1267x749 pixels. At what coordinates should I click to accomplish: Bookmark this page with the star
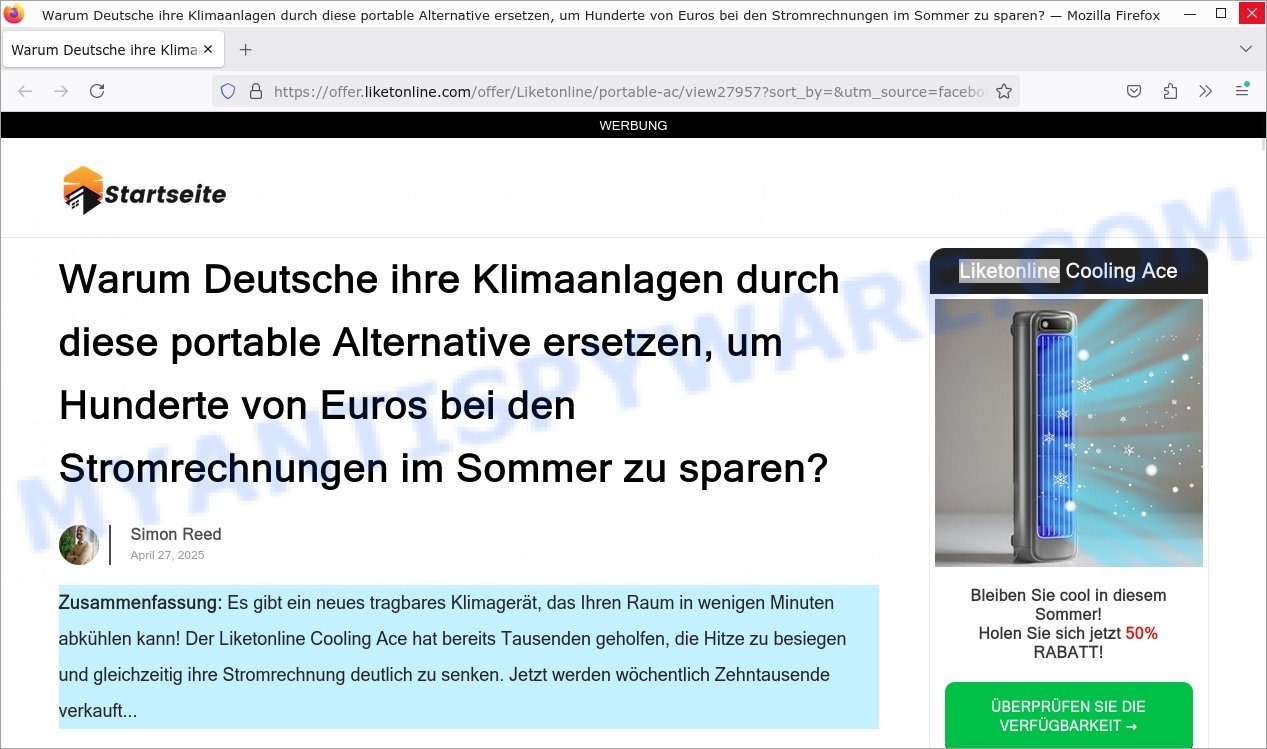tap(1004, 91)
